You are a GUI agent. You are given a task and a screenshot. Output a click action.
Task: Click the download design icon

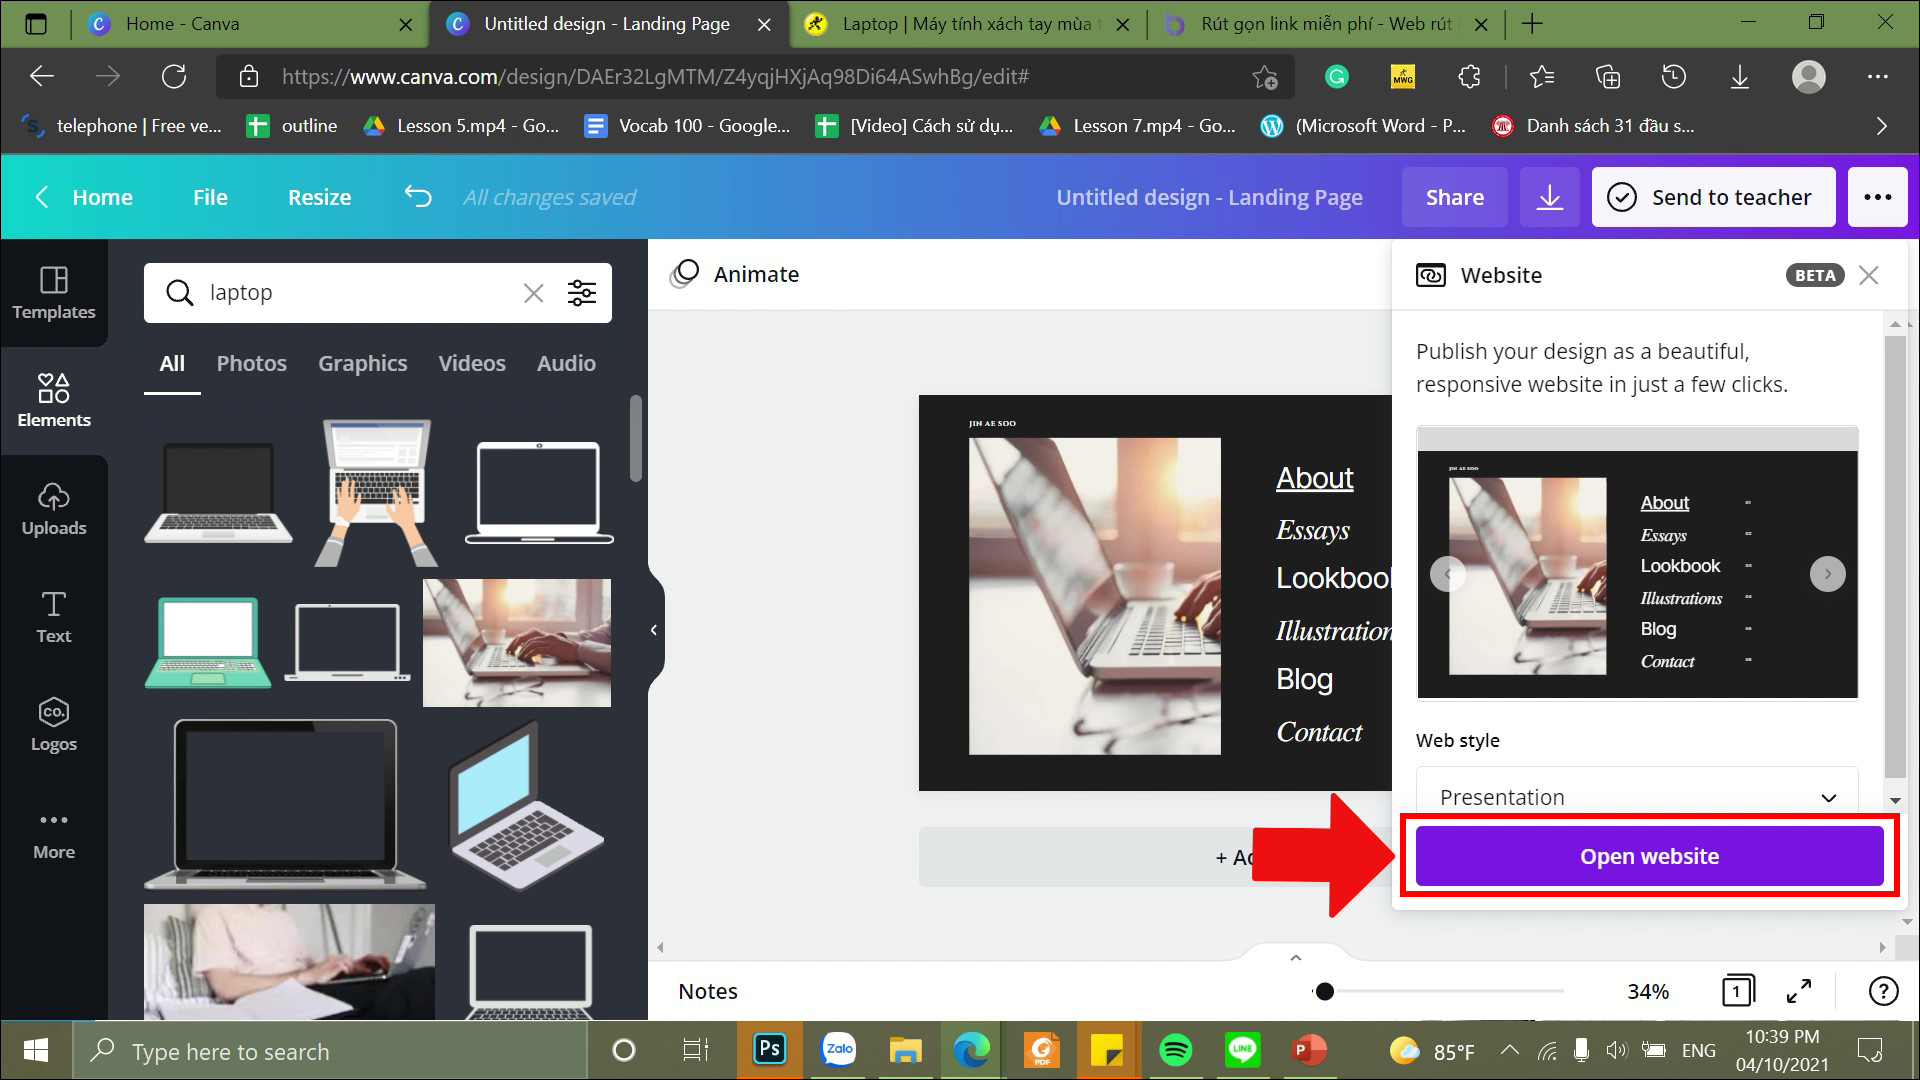[1549, 196]
